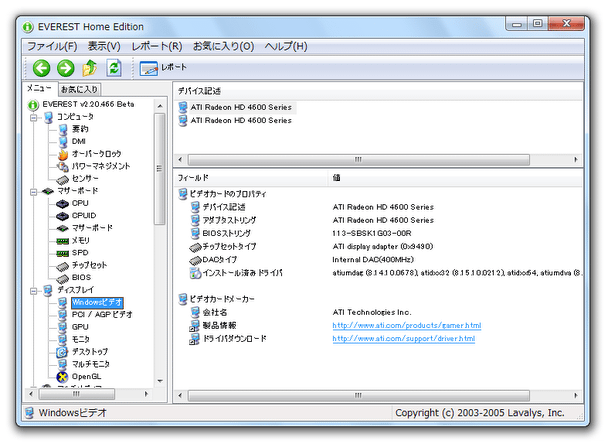Click the 113-SBSK1G03-00R BIOS value
Image resolution: width=608 pixels, height=444 pixels.
372,233
